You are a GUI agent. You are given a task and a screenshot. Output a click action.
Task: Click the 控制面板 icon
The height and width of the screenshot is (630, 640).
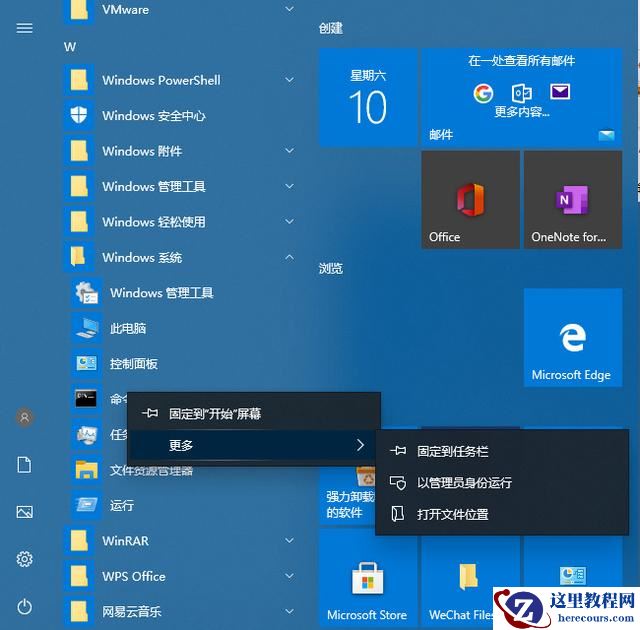[87, 363]
